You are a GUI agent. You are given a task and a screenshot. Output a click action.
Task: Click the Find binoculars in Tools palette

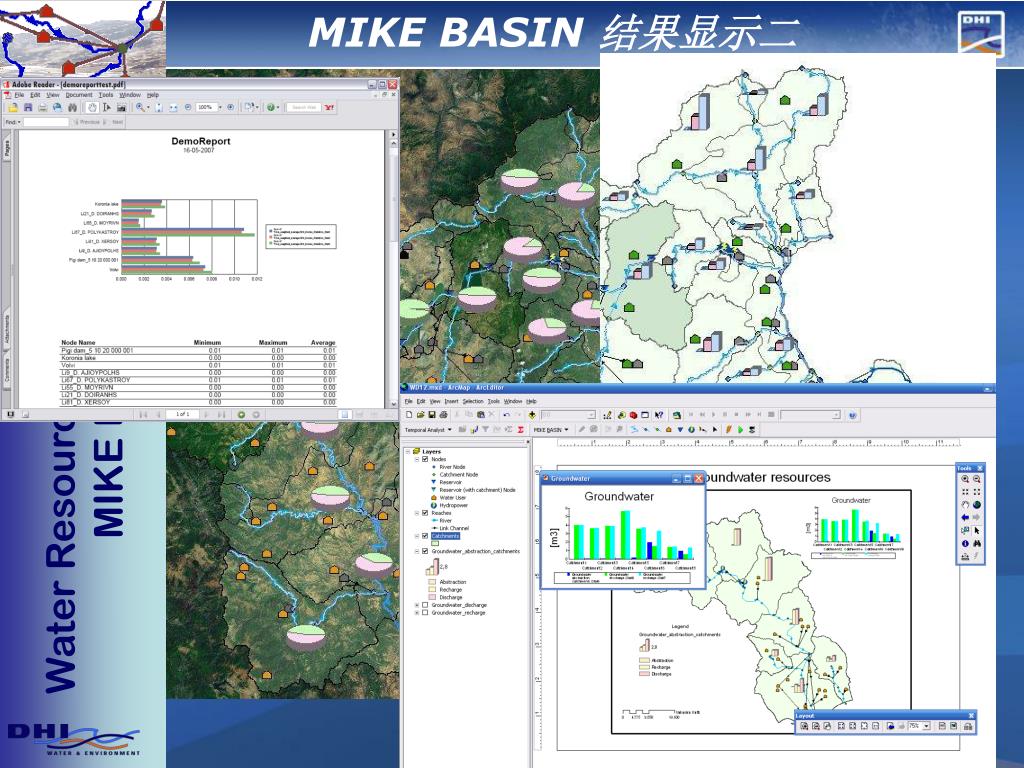point(977,543)
